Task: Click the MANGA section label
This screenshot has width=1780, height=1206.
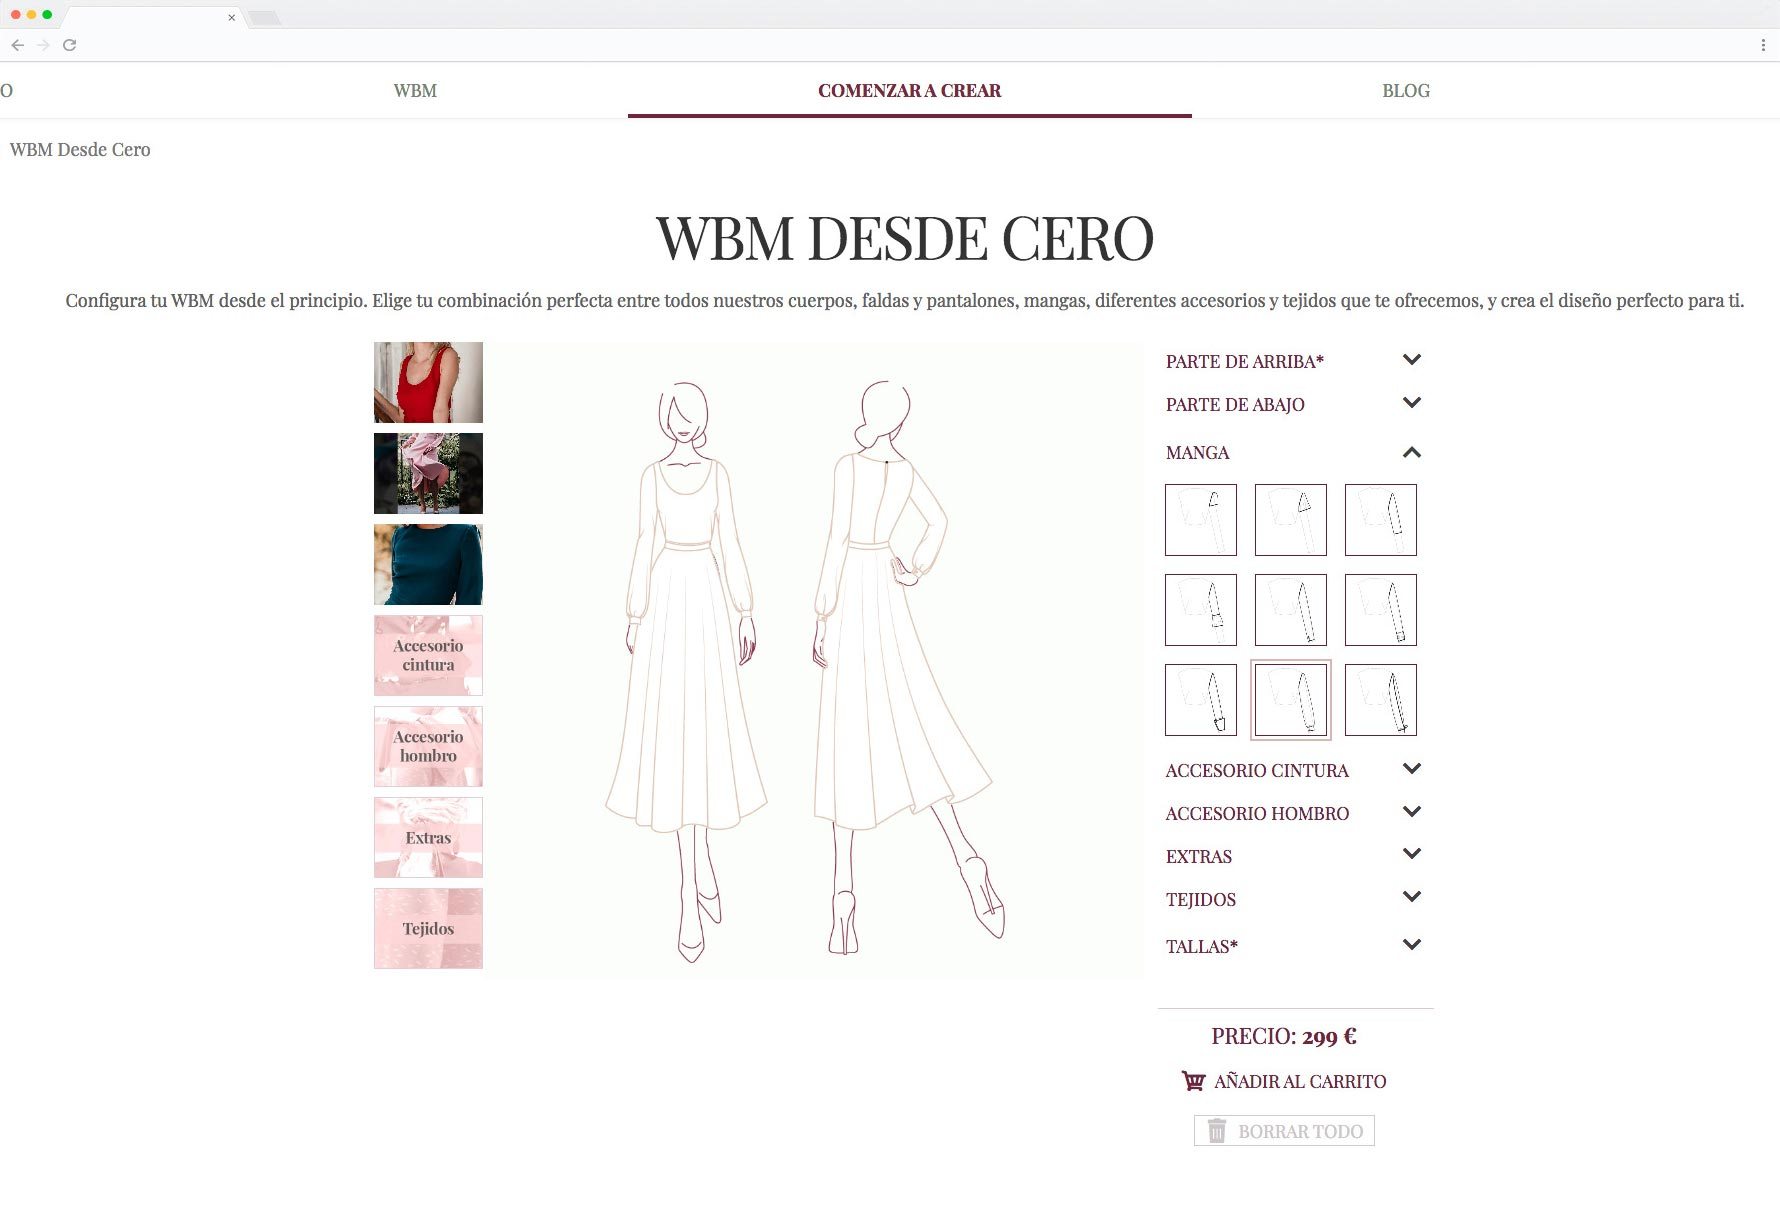Action: tap(1197, 453)
